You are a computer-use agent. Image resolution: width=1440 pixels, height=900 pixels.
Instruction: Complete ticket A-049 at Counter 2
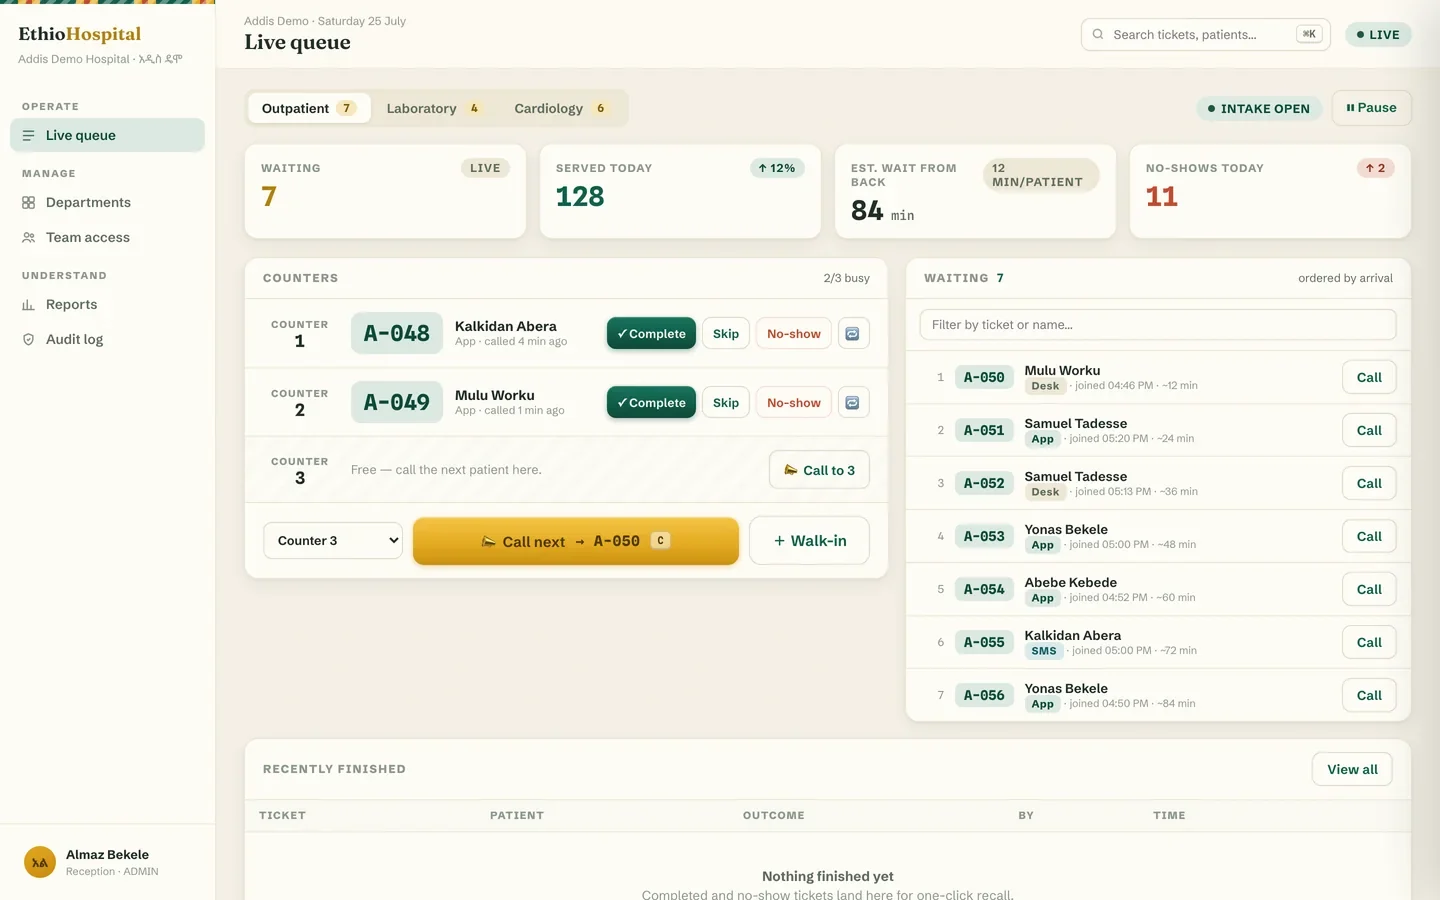coord(651,403)
